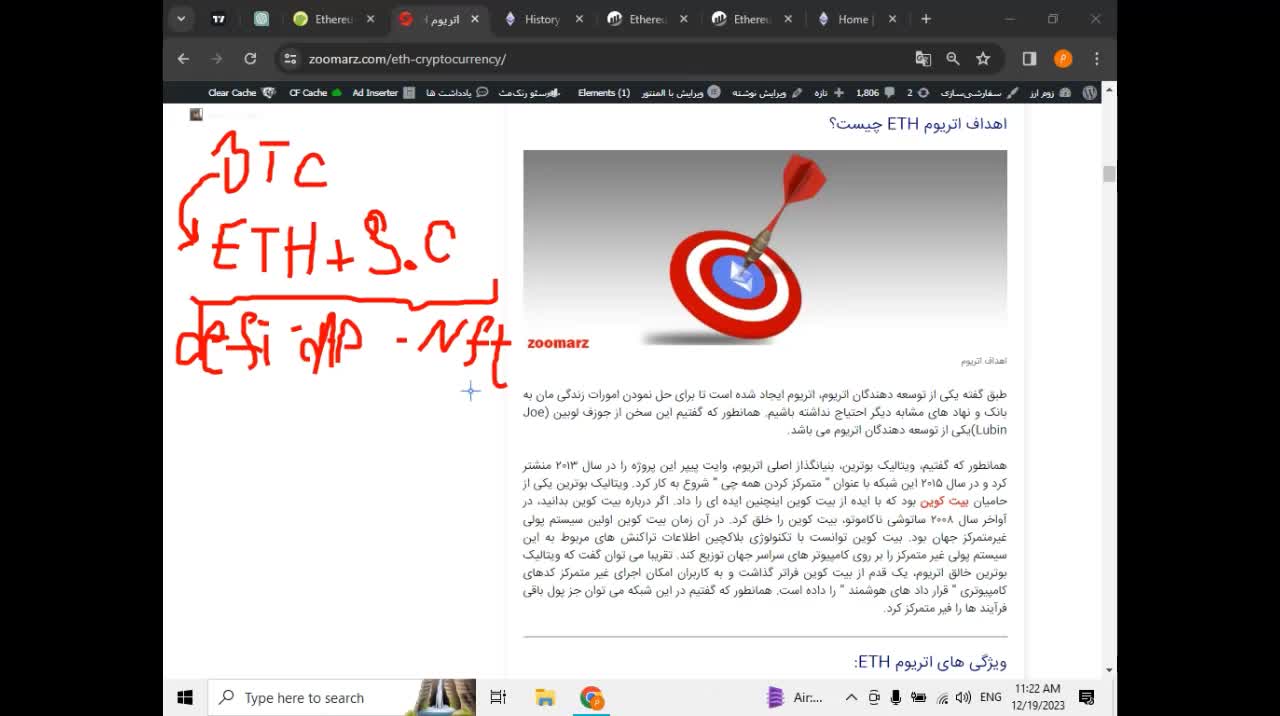Open the Windows Start menu

[x=185, y=698]
